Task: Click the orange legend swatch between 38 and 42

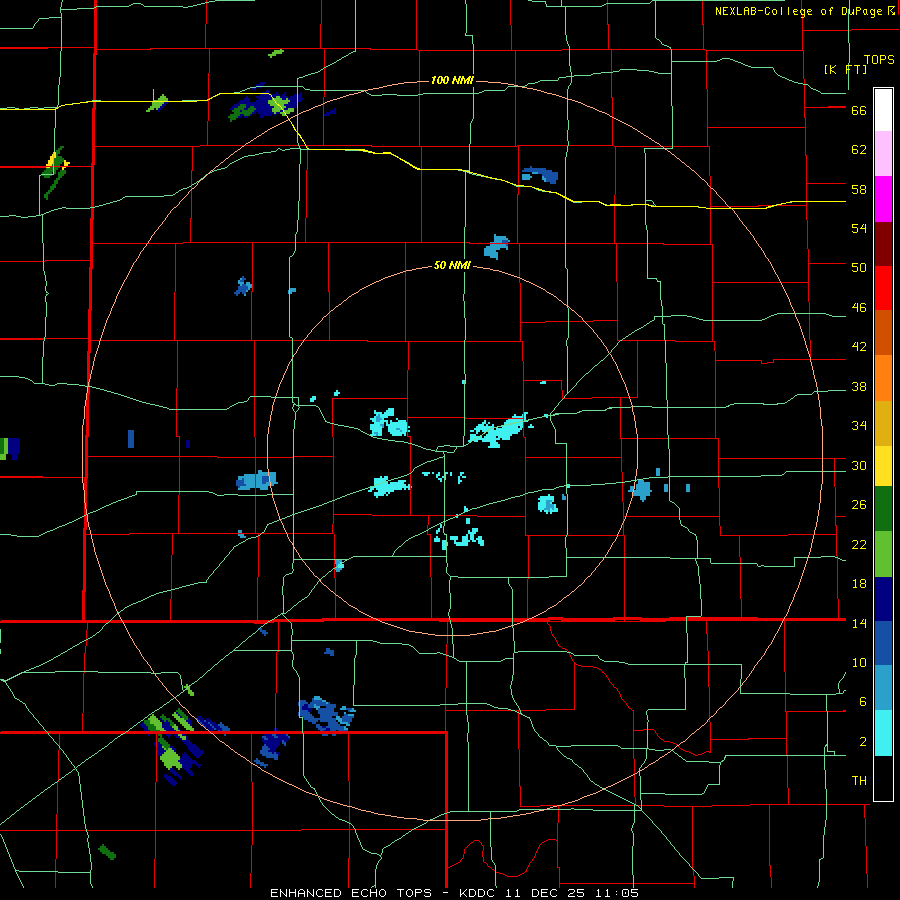Action: (x=883, y=378)
